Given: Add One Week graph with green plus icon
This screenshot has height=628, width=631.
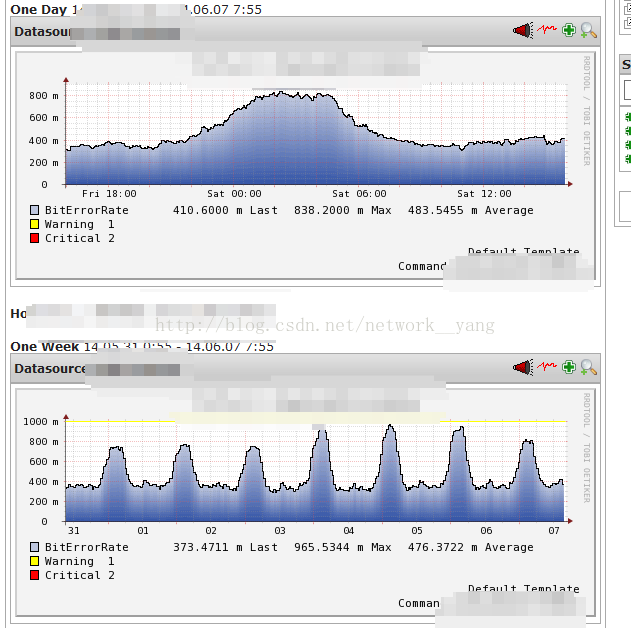Looking at the screenshot, I should [569, 367].
